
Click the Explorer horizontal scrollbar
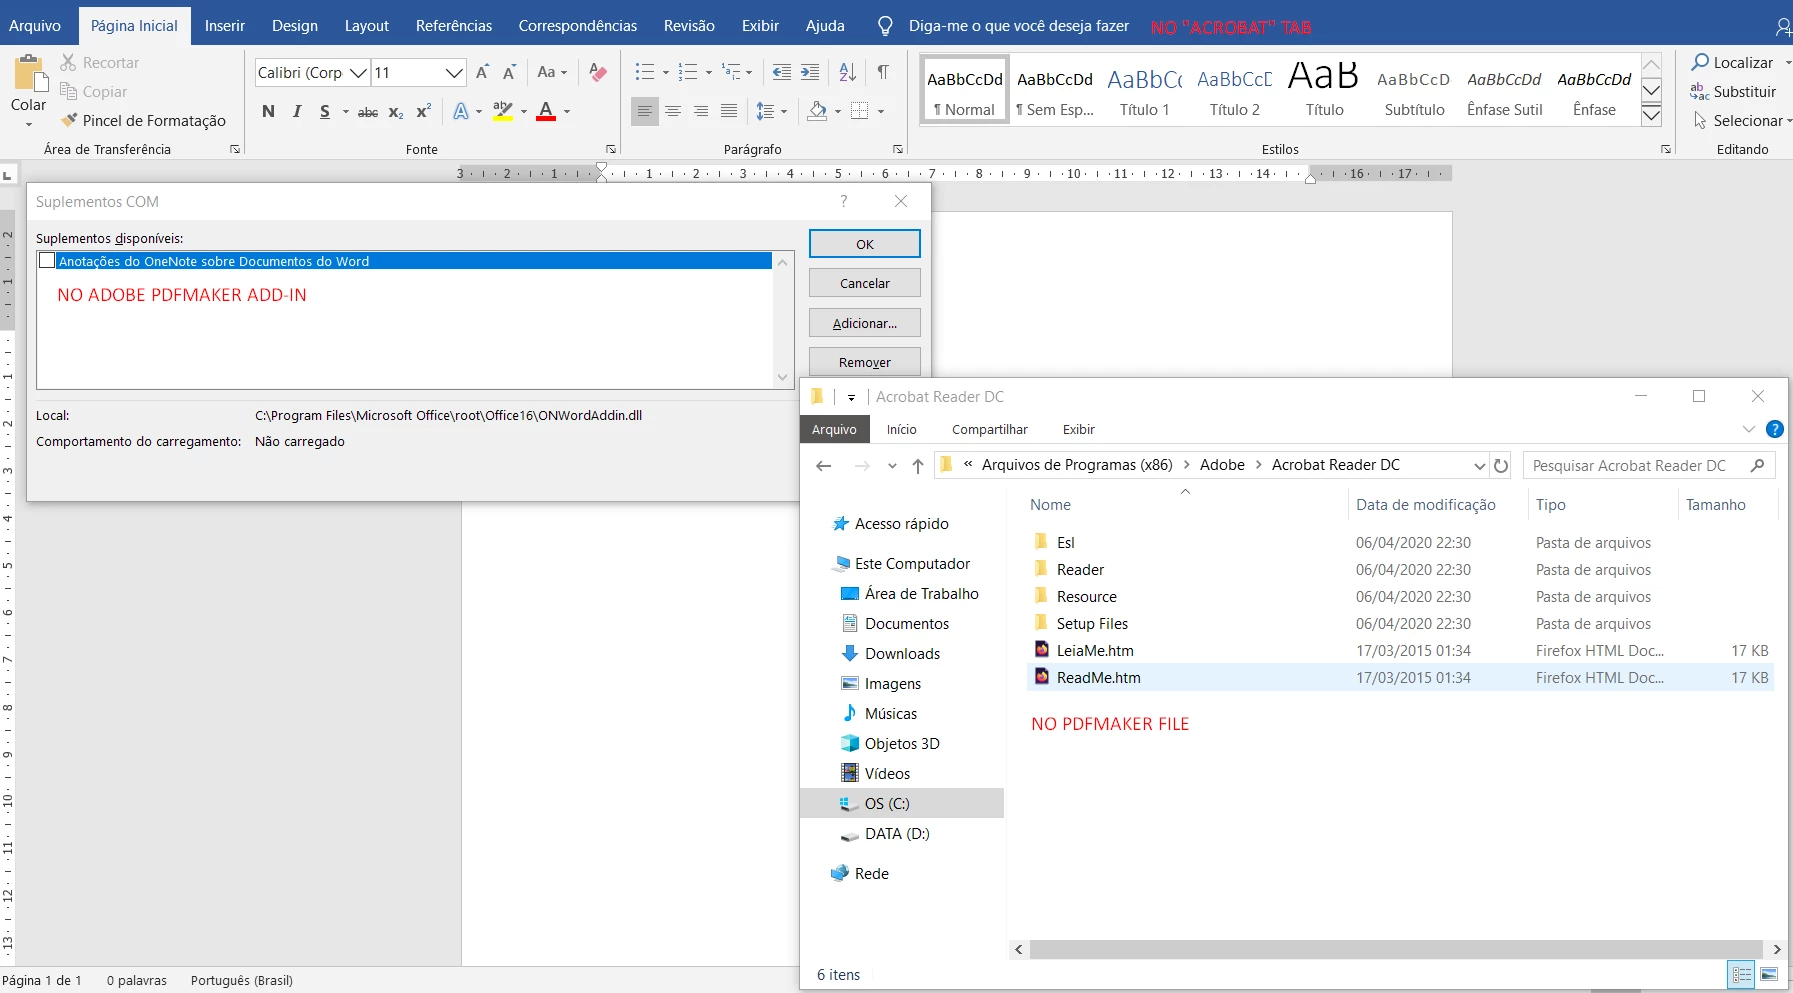(x=1396, y=949)
